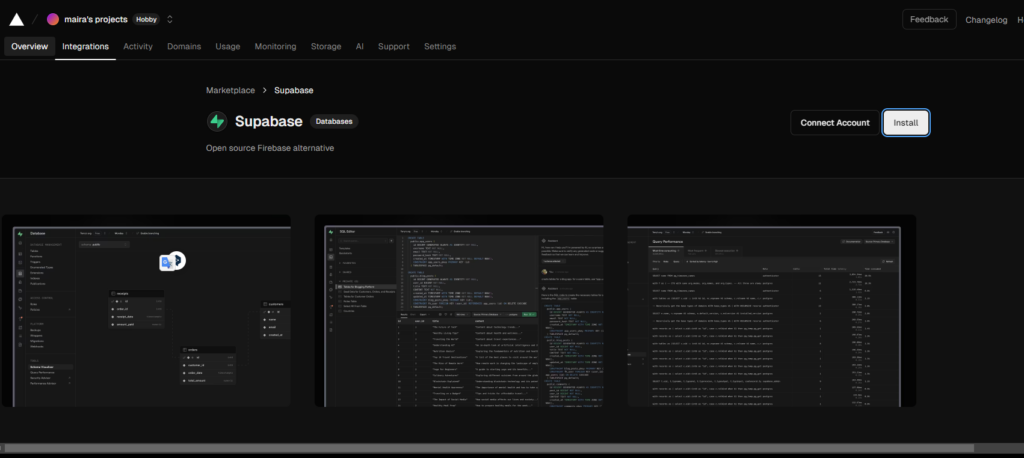Click the Vercel triangle logo

click(16, 20)
